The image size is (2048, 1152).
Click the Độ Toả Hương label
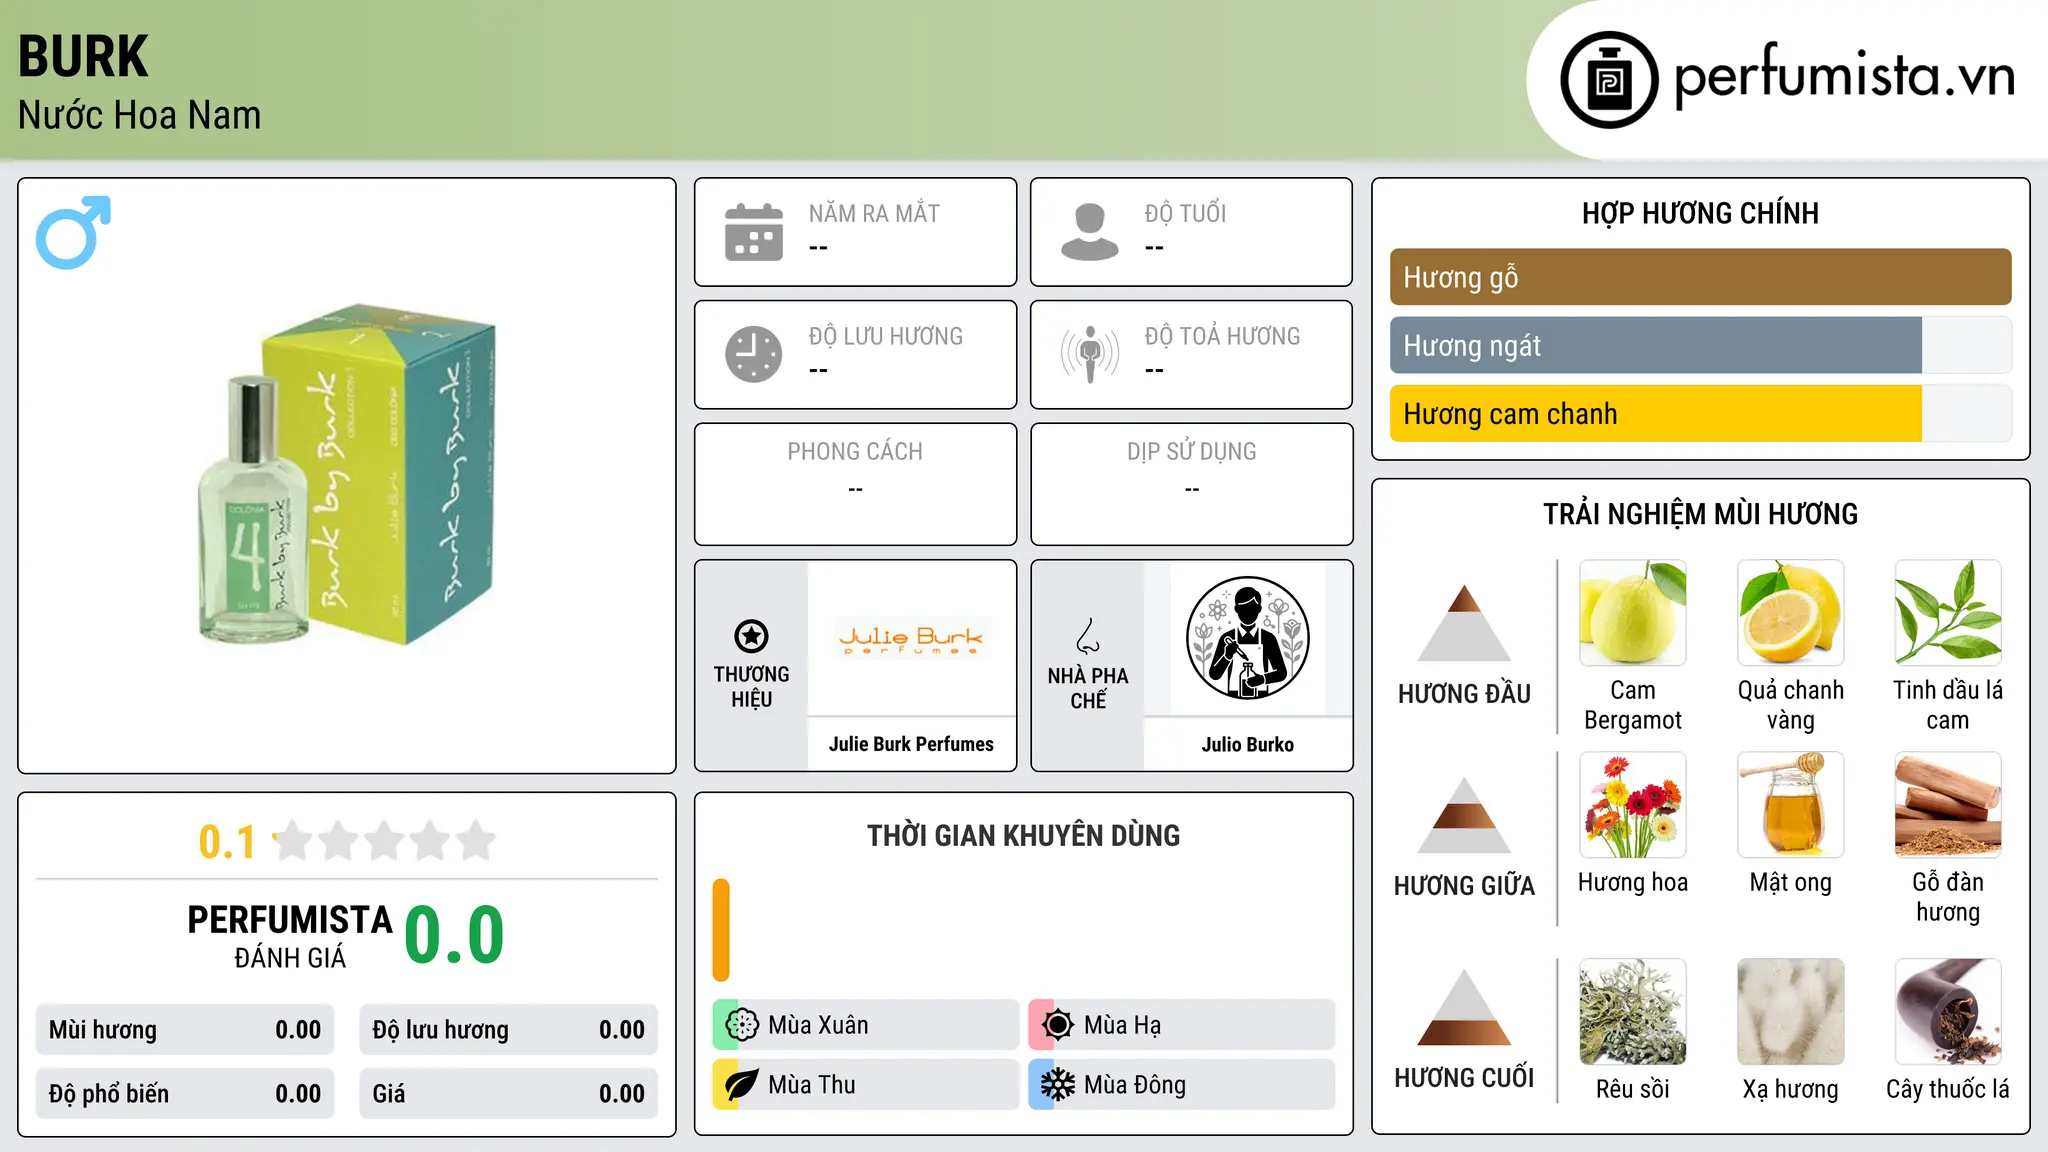pyautogui.click(x=1222, y=336)
